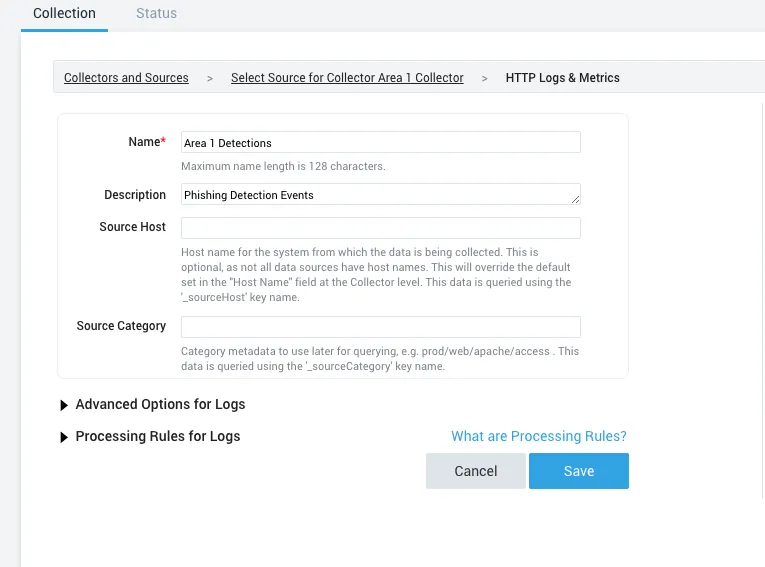Click the Description field label
This screenshot has width=765, height=567.
(135, 195)
